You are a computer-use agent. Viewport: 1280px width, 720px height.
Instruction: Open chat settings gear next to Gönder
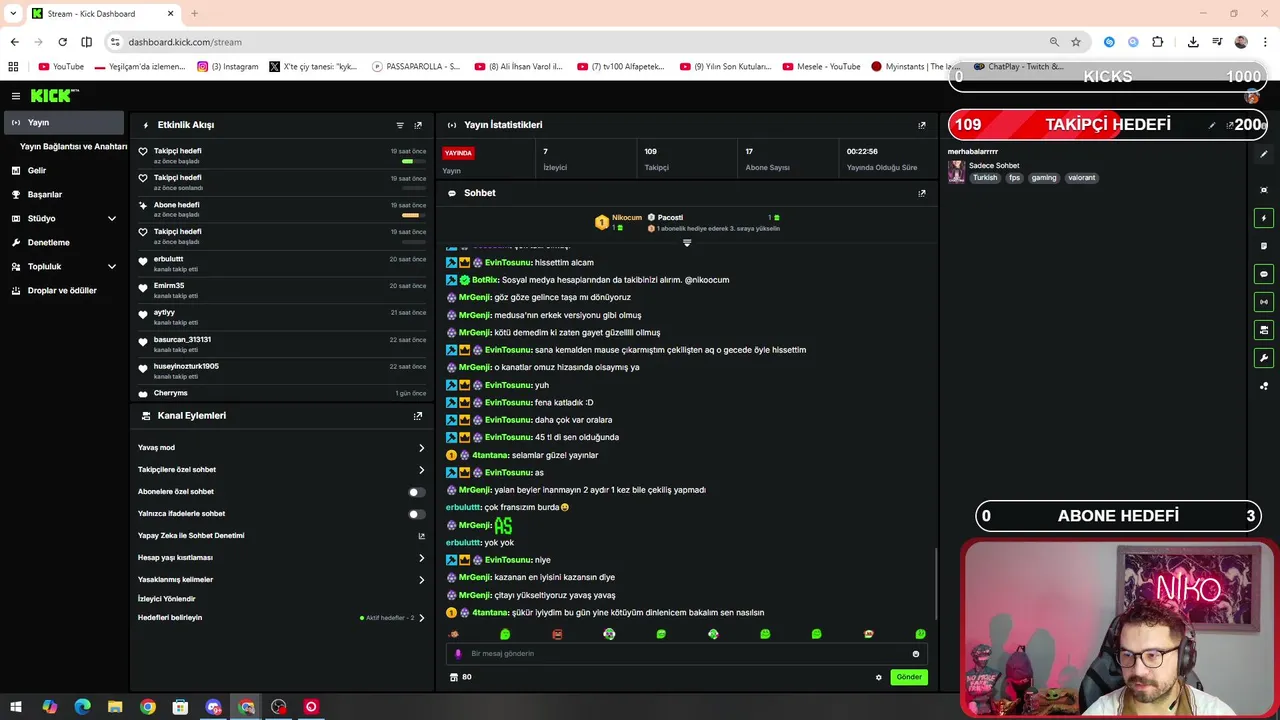coord(879,677)
